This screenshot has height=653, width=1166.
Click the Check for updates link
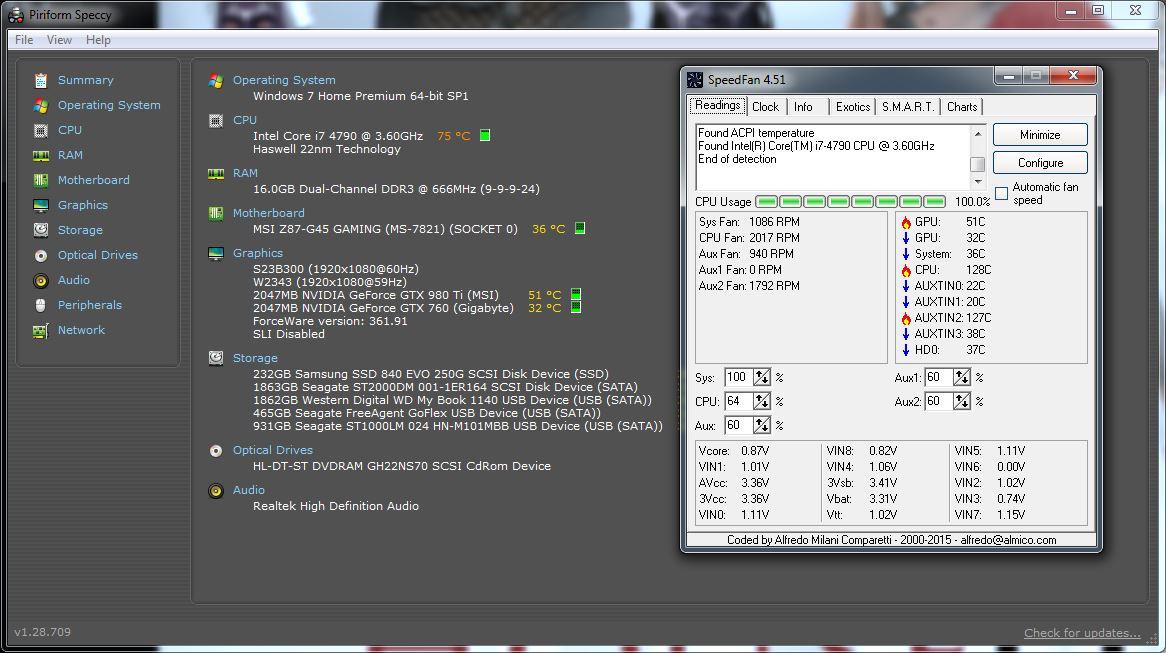[x=1082, y=633]
